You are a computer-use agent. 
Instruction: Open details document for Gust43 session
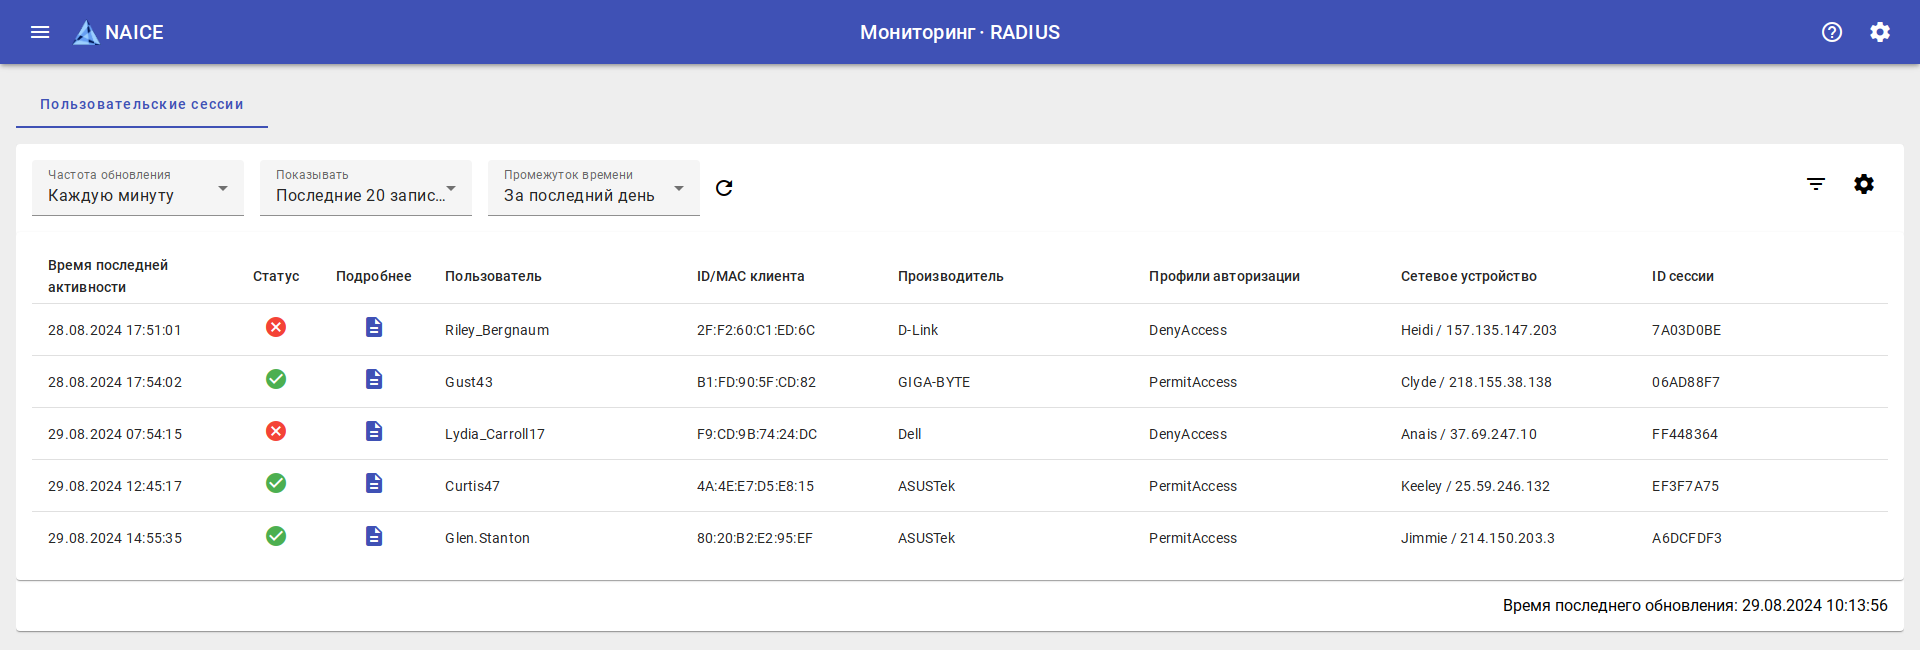[x=374, y=380]
